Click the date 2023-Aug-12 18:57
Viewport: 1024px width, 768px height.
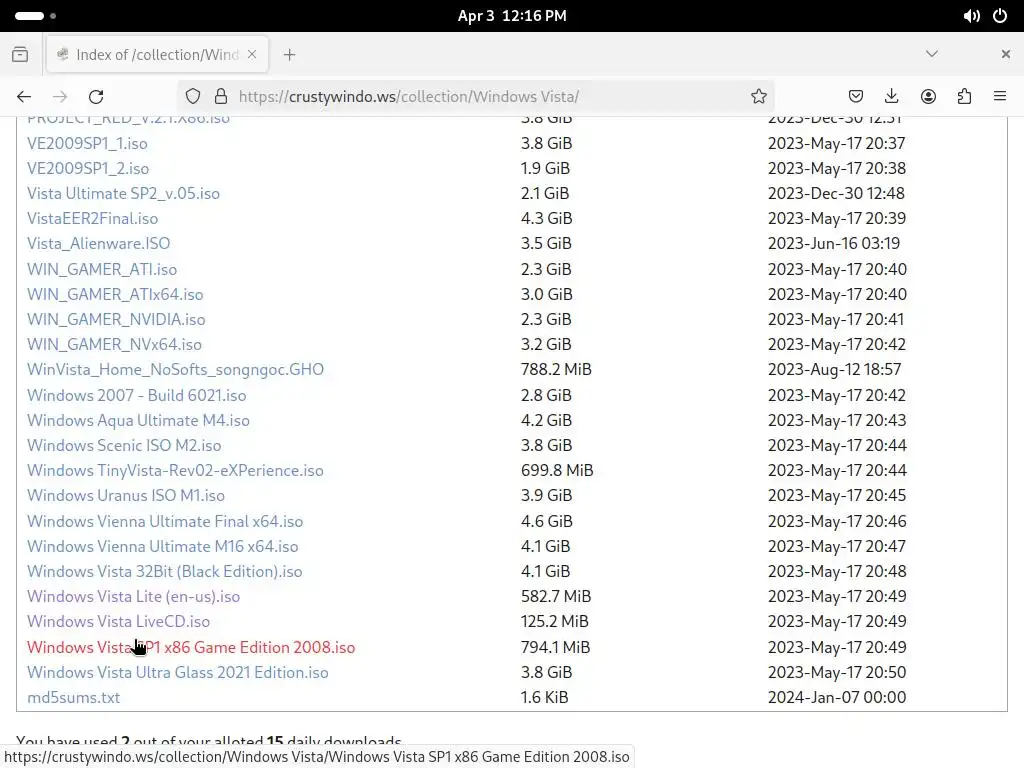click(x=834, y=369)
